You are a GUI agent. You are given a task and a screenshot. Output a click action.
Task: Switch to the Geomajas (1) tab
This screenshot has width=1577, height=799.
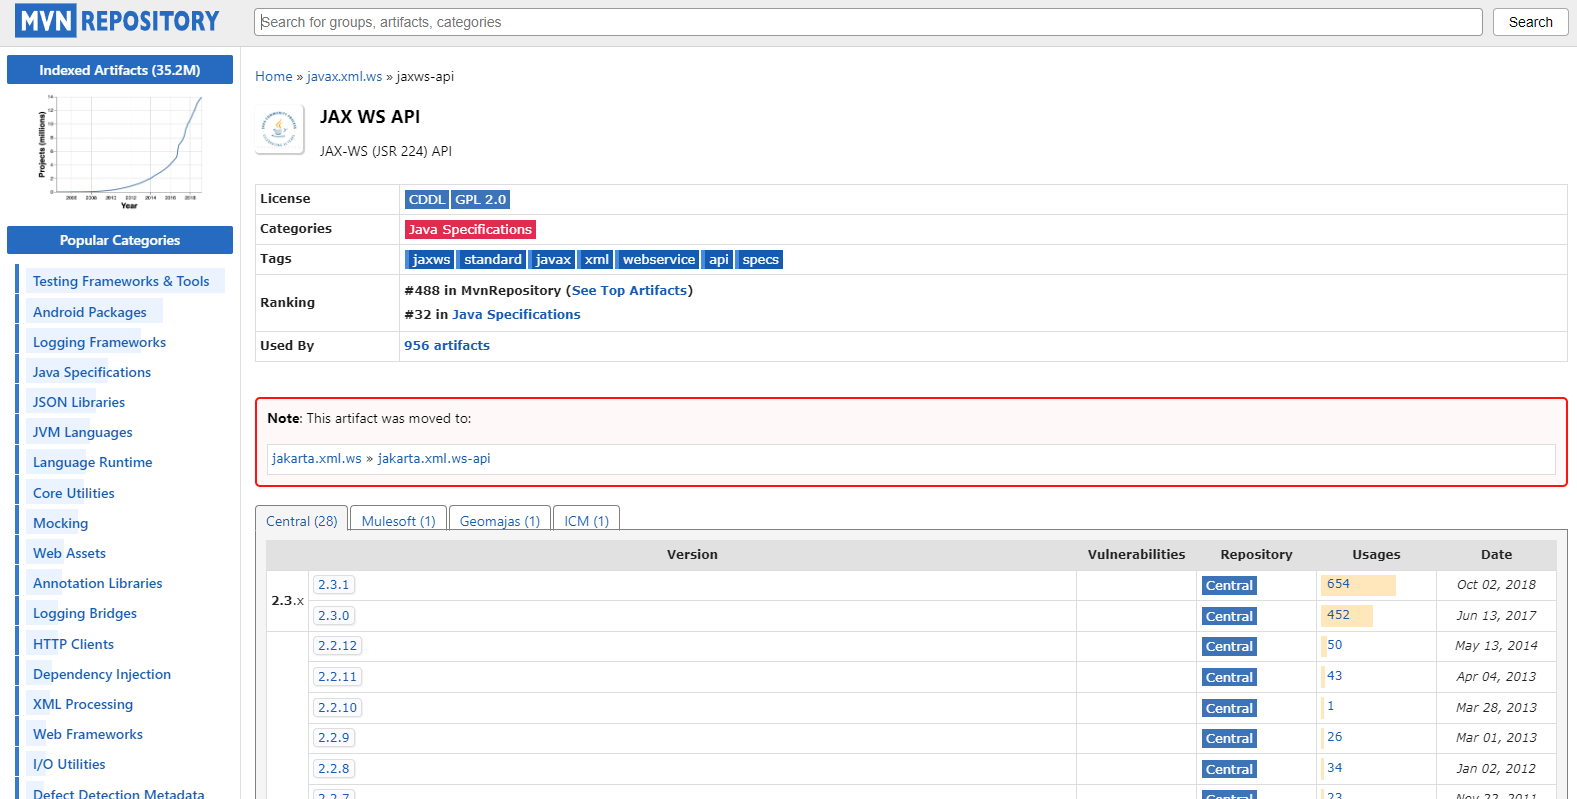click(x=500, y=521)
